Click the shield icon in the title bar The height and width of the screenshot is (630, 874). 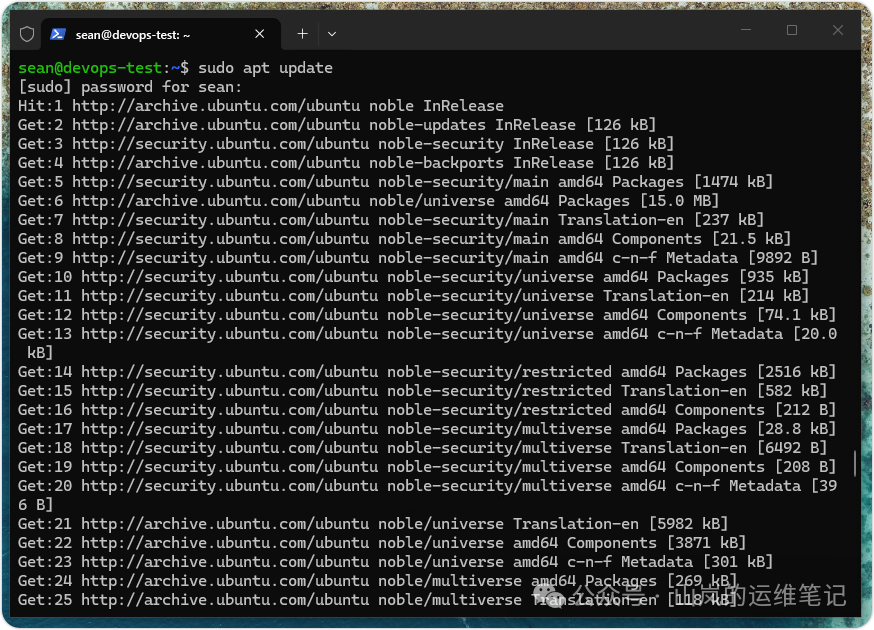pos(27,32)
